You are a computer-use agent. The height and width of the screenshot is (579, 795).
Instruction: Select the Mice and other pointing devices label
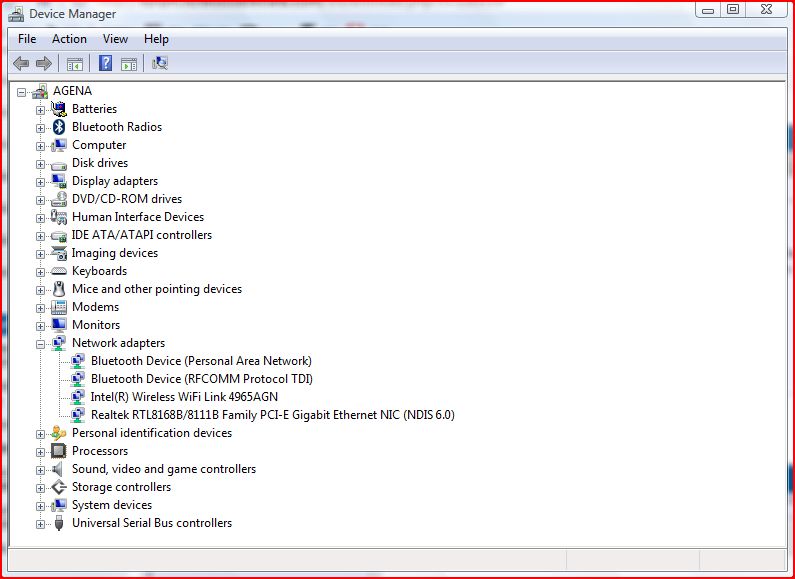157,289
